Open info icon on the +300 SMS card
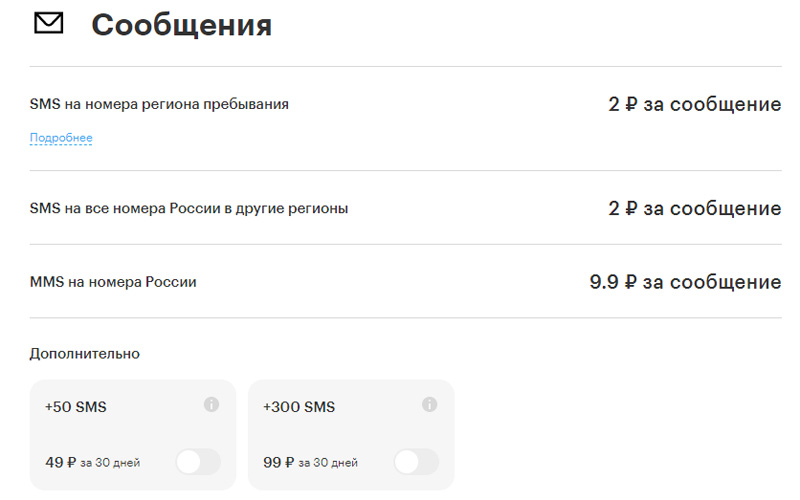This screenshot has width=800, height=500. pos(430,405)
